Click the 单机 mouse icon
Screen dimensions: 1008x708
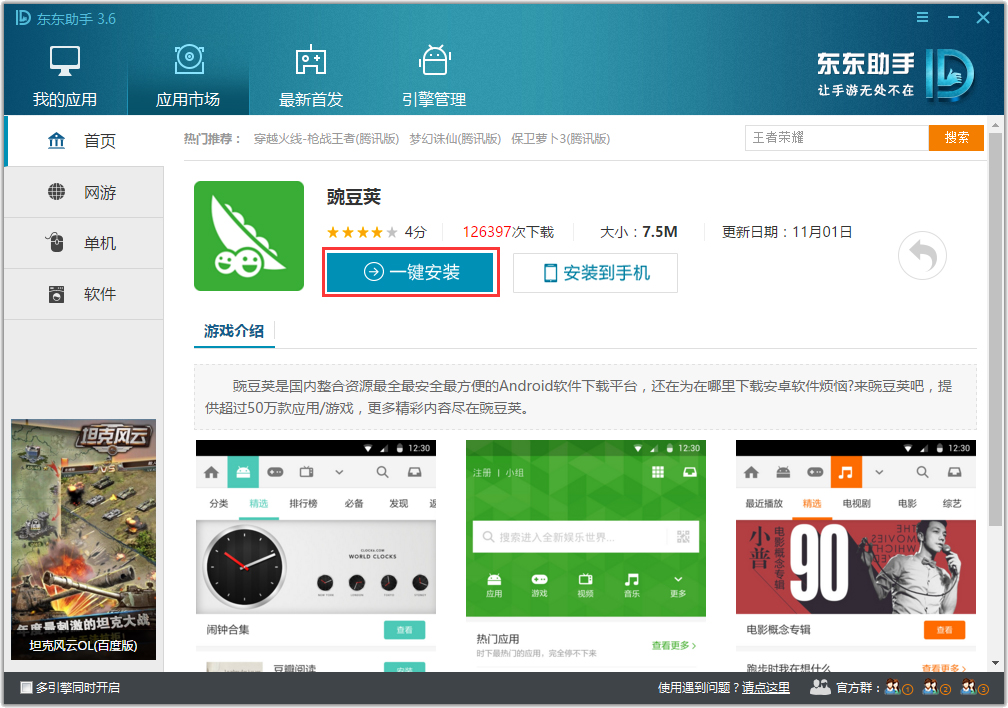coord(56,242)
